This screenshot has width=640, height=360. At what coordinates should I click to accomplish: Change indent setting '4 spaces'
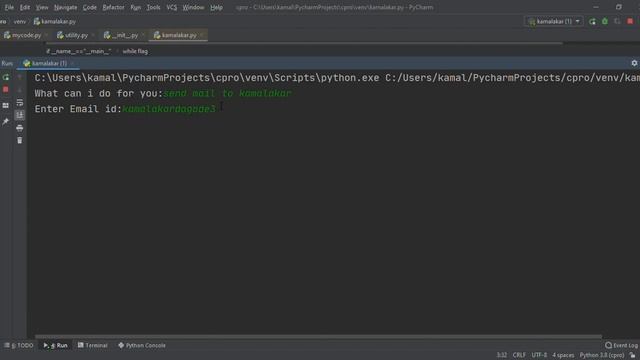point(563,355)
